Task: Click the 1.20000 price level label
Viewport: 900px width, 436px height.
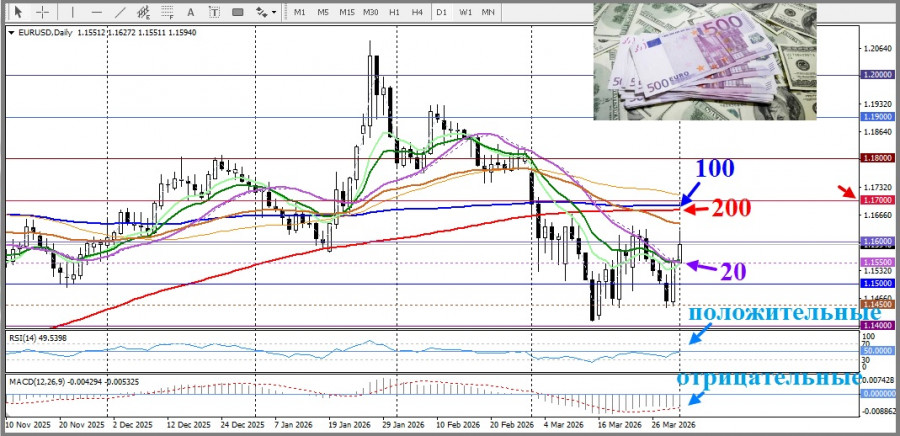Action: coord(877,75)
